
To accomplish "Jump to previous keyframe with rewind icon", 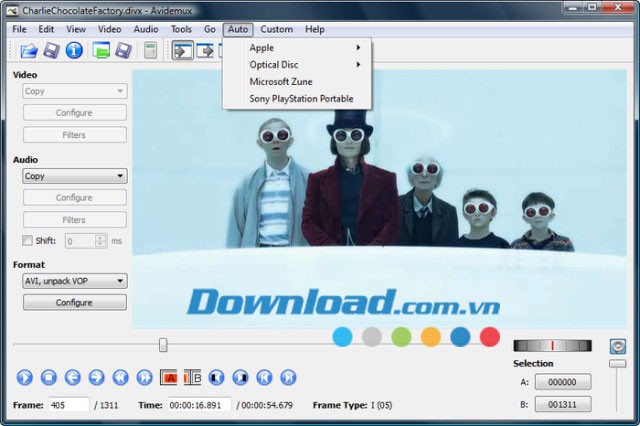I will click(120, 377).
